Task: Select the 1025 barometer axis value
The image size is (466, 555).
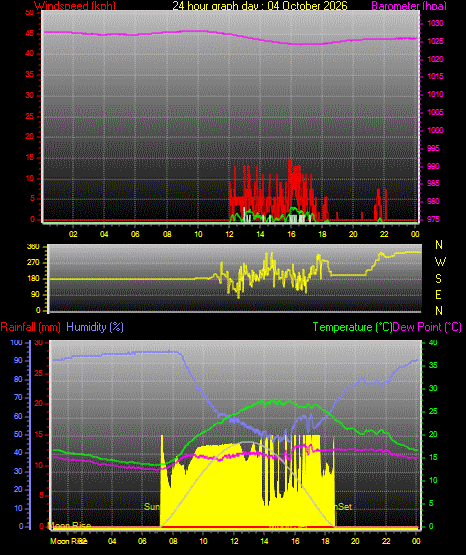Action: pyautogui.click(x=435, y=41)
